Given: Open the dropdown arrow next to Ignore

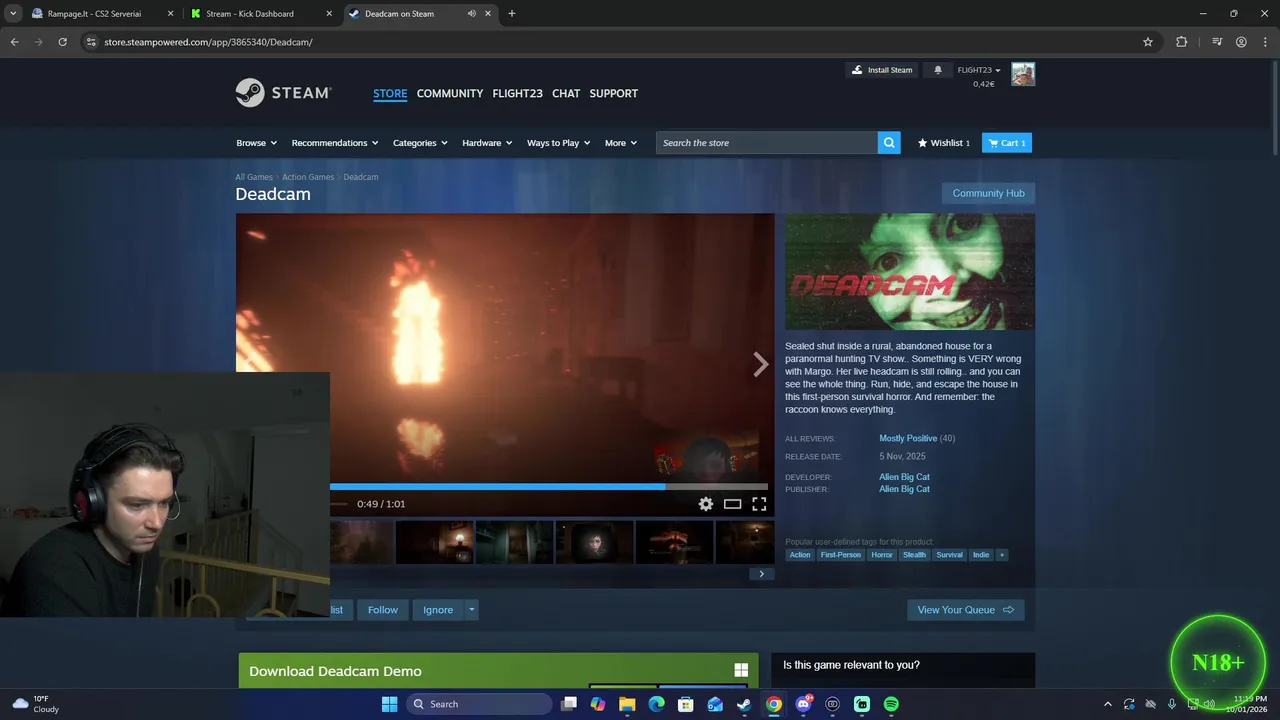Looking at the screenshot, I should [471, 610].
